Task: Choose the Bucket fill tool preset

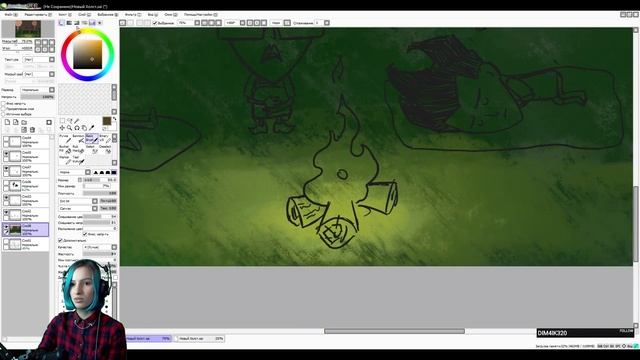Action: coord(65,149)
